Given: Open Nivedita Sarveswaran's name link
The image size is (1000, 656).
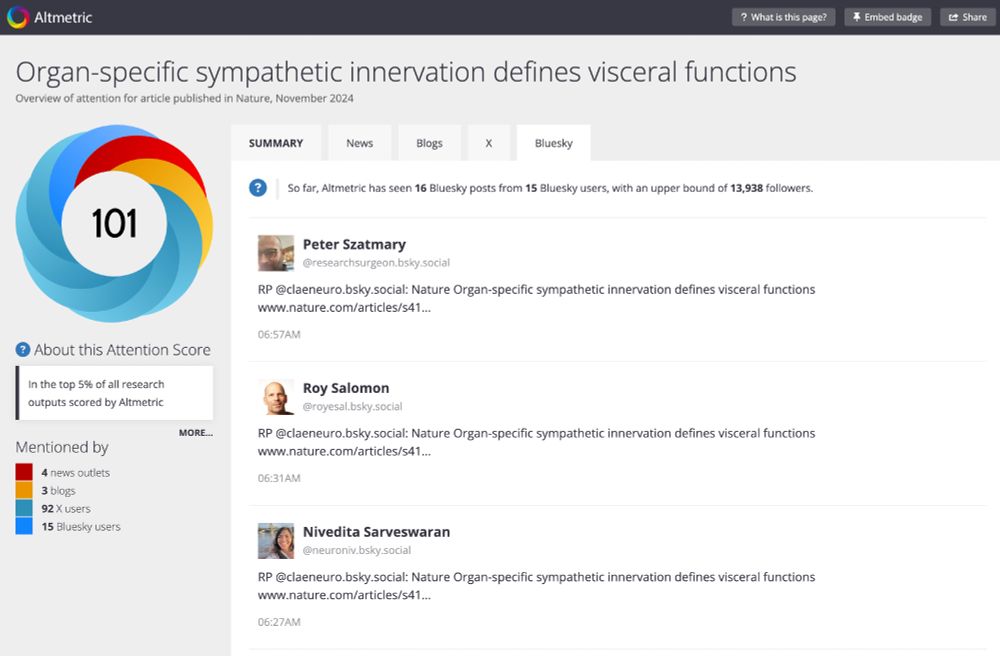Looking at the screenshot, I should (x=376, y=532).
